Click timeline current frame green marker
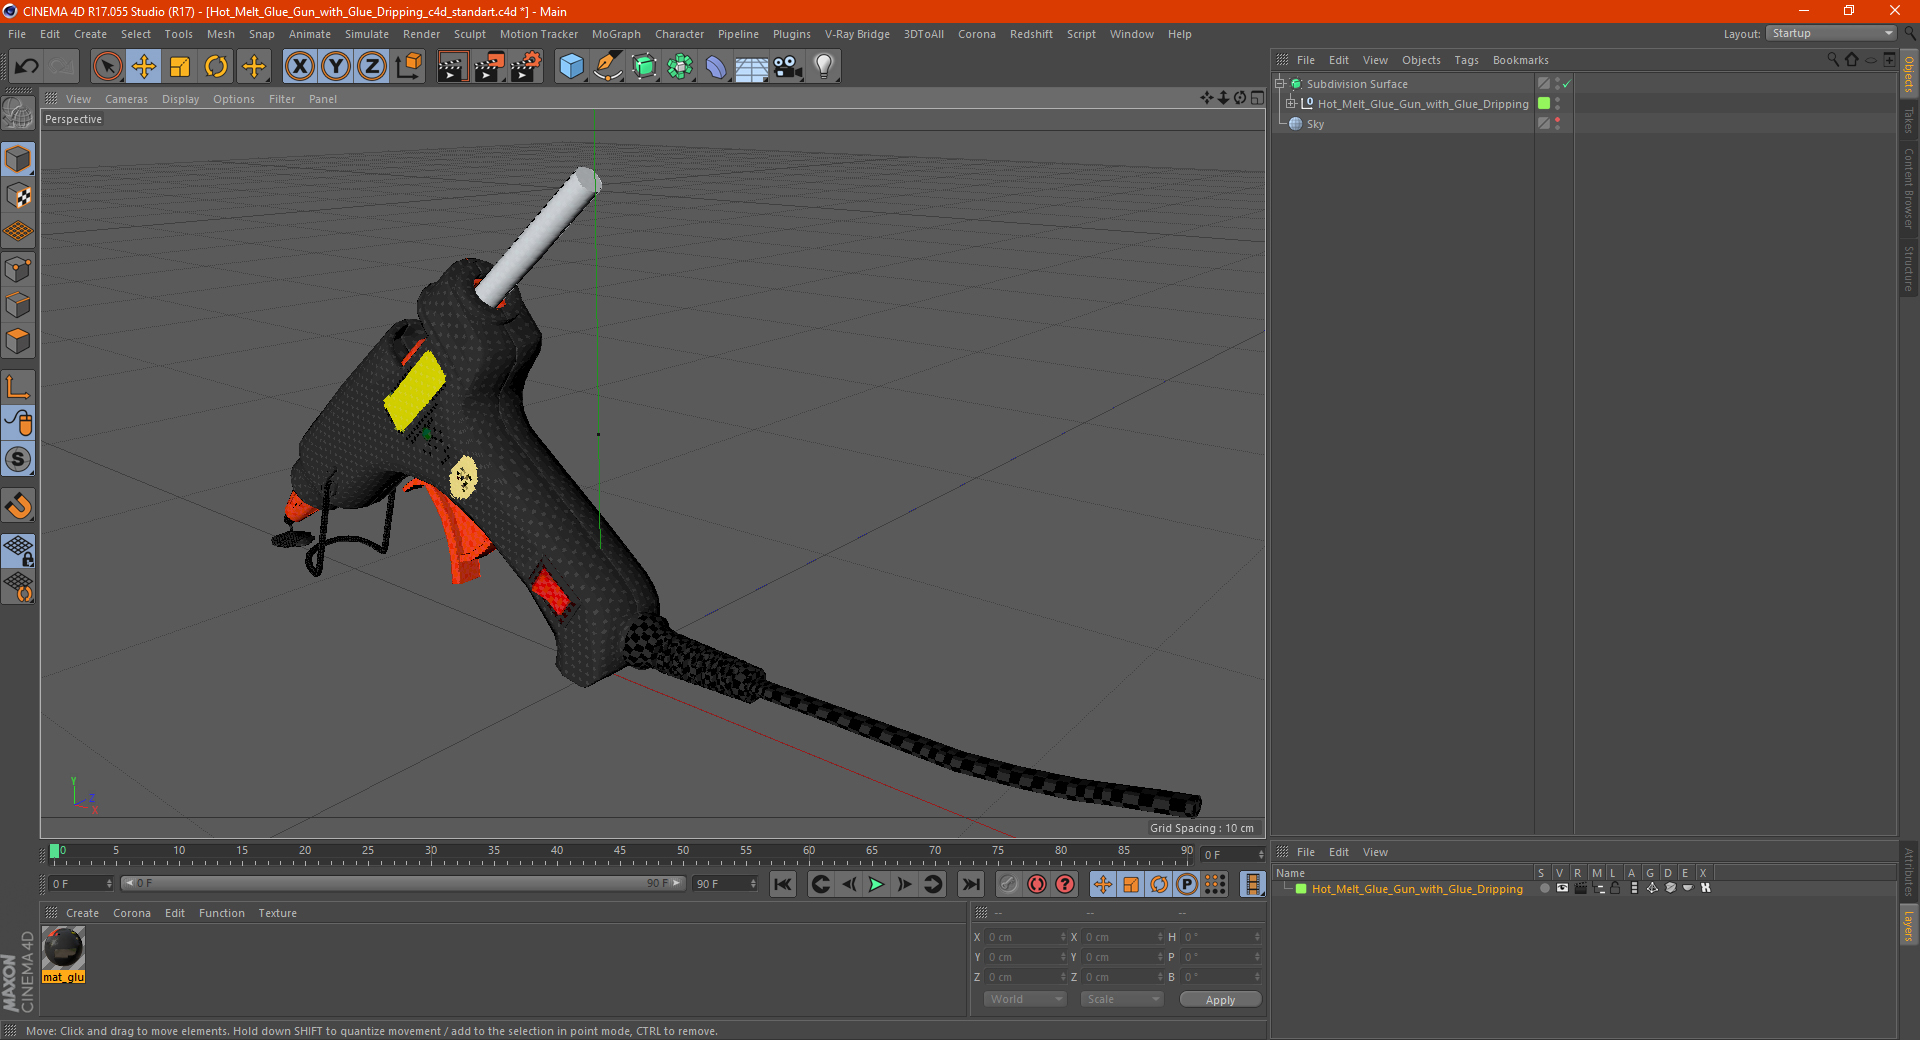The height and width of the screenshot is (1040, 1920). coord(54,851)
